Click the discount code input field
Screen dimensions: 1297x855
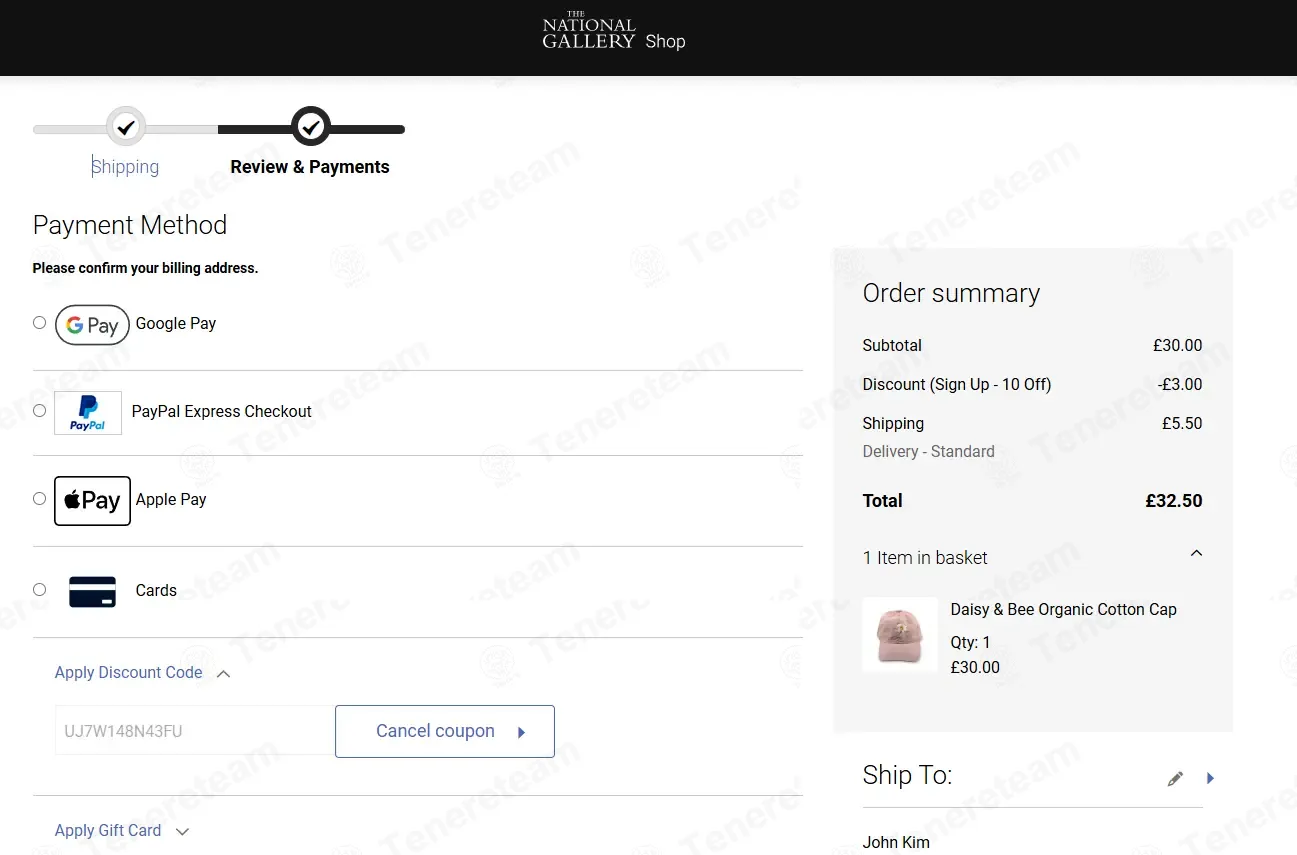195,731
